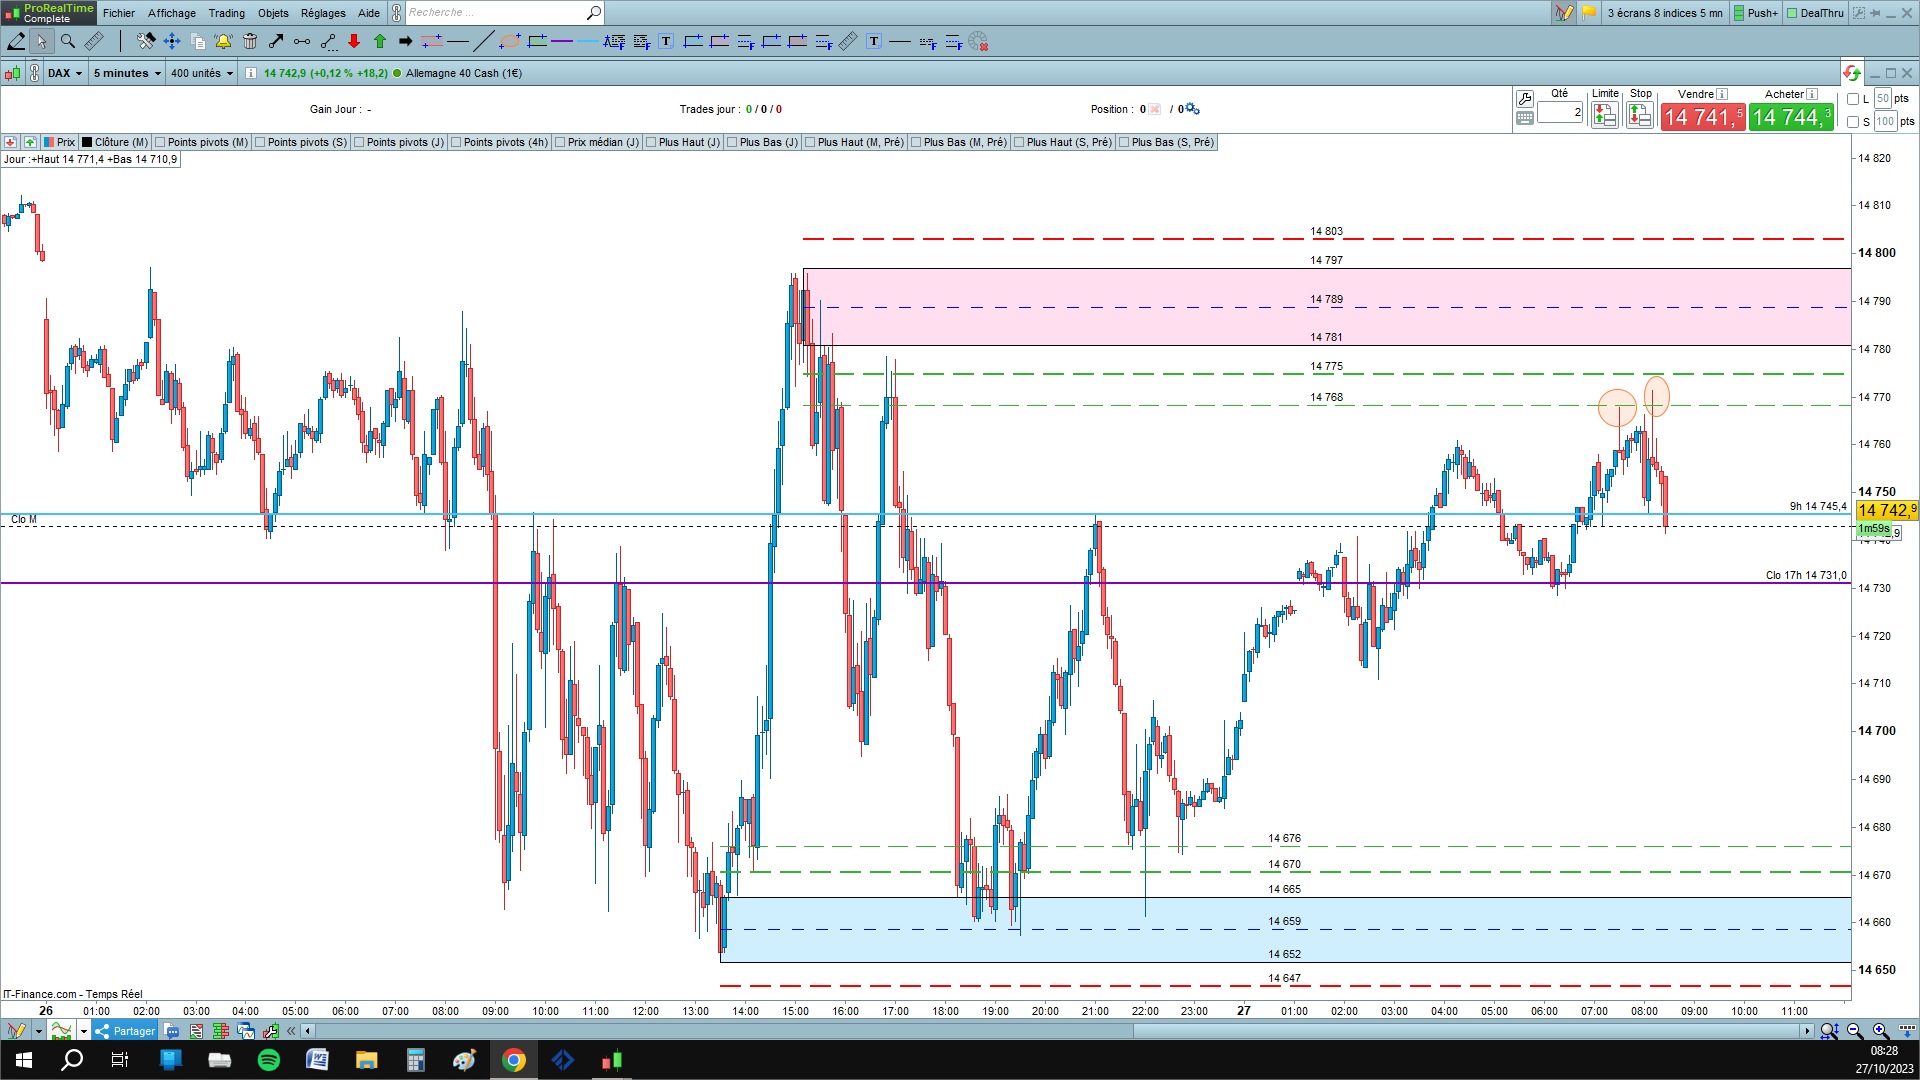The image size is (1920, 1080).
Task: Toggle Points pivots (M) checkbox
Action: 161,142
